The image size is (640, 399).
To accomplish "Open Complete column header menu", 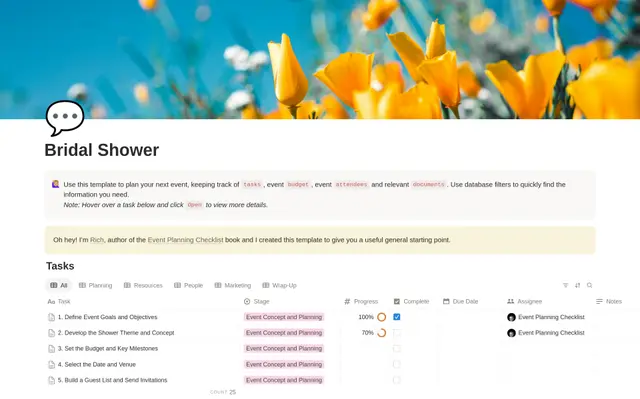I will pyautogui.click(x=411, y=301).
